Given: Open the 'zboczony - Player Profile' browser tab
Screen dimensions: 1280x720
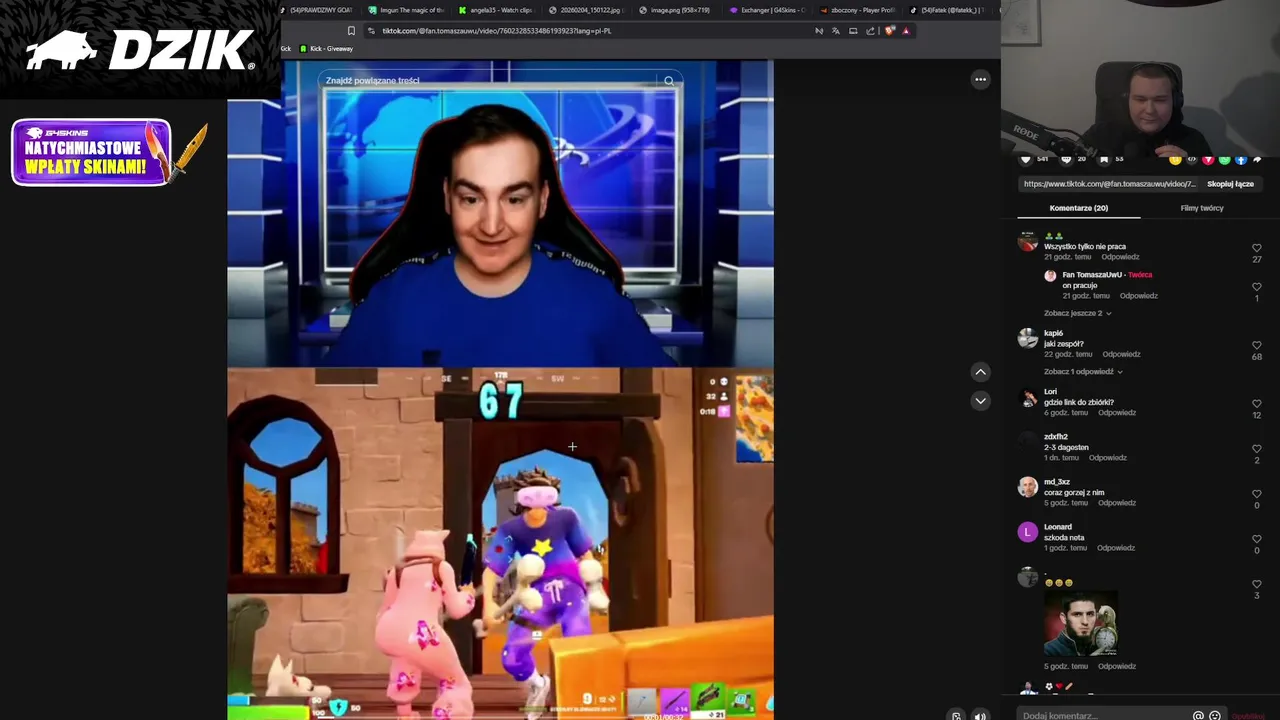Looking at the screenshot, I should click(x=857, y=10).
